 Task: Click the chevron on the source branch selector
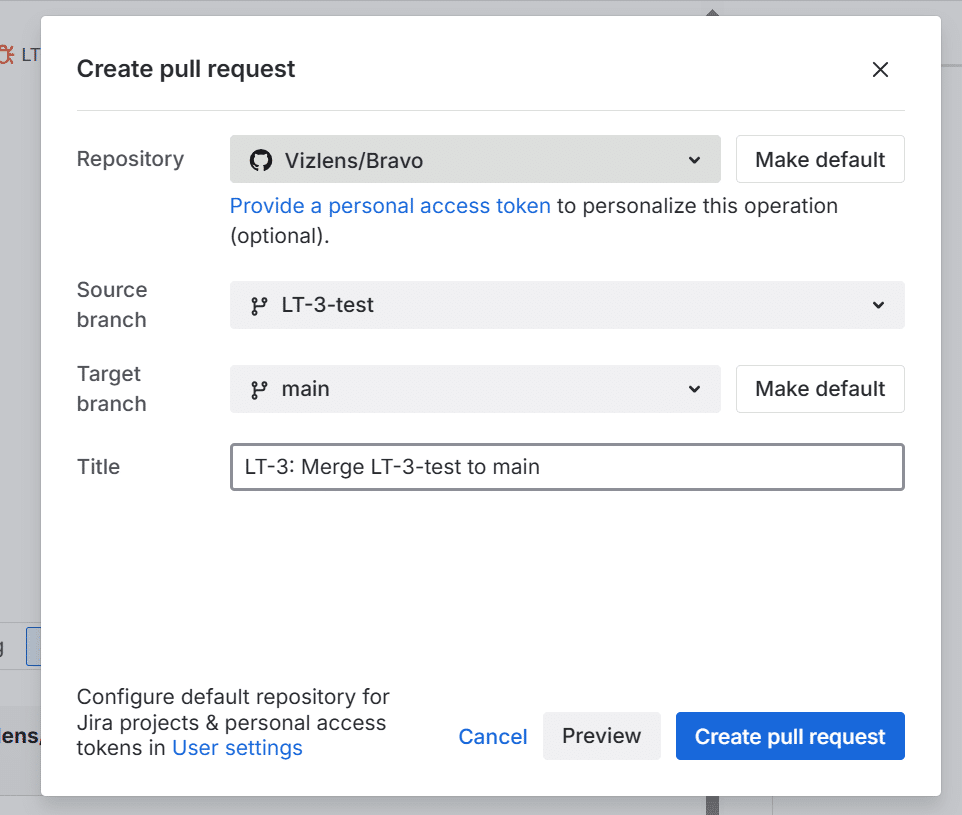pyautogui.click(x=878, y=305)
